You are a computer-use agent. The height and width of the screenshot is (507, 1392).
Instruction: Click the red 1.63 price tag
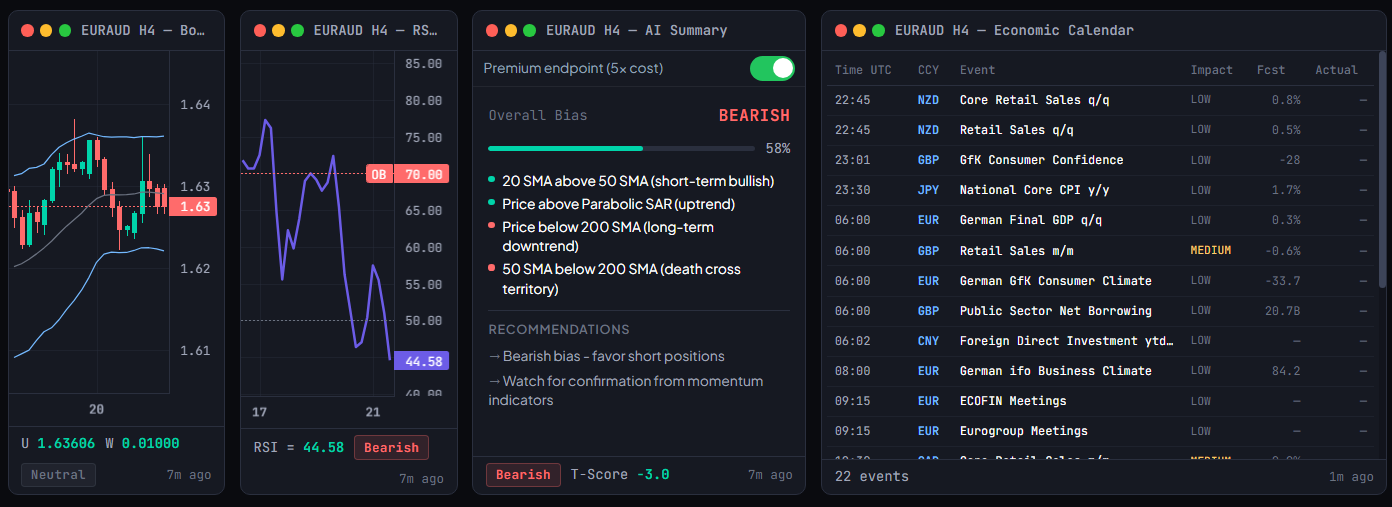point(193,206)
